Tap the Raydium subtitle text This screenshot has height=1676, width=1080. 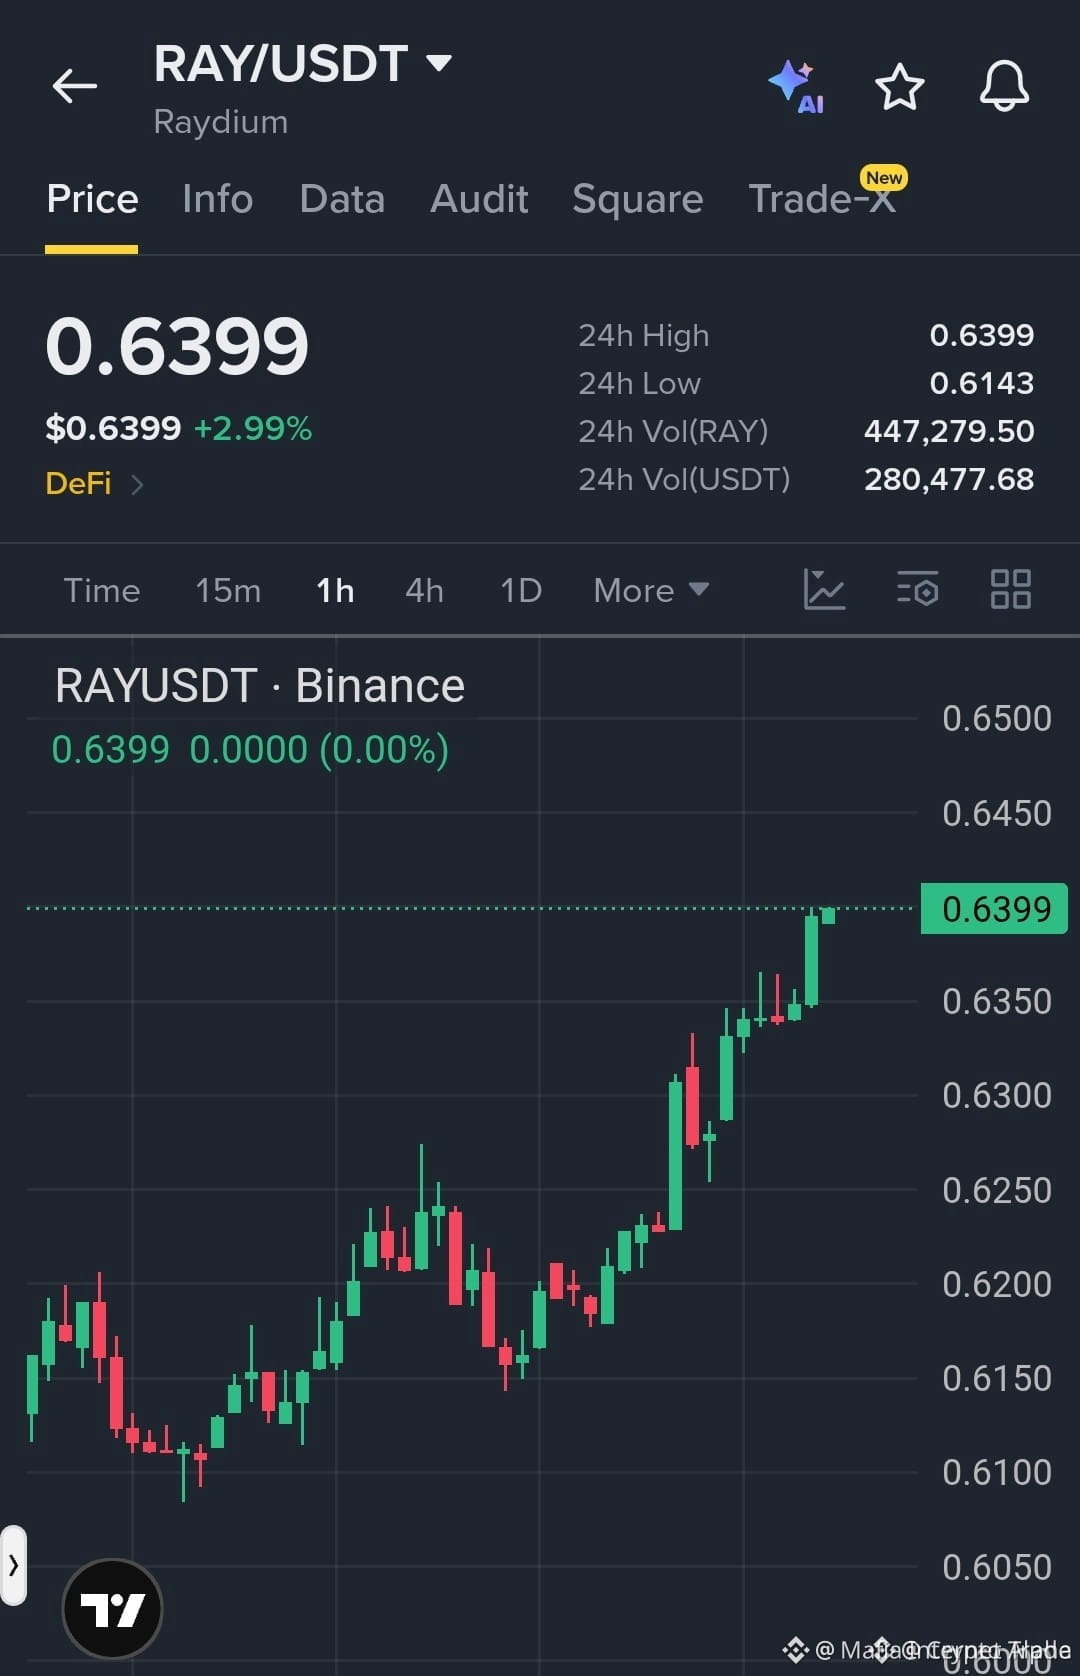coord(221,122)
